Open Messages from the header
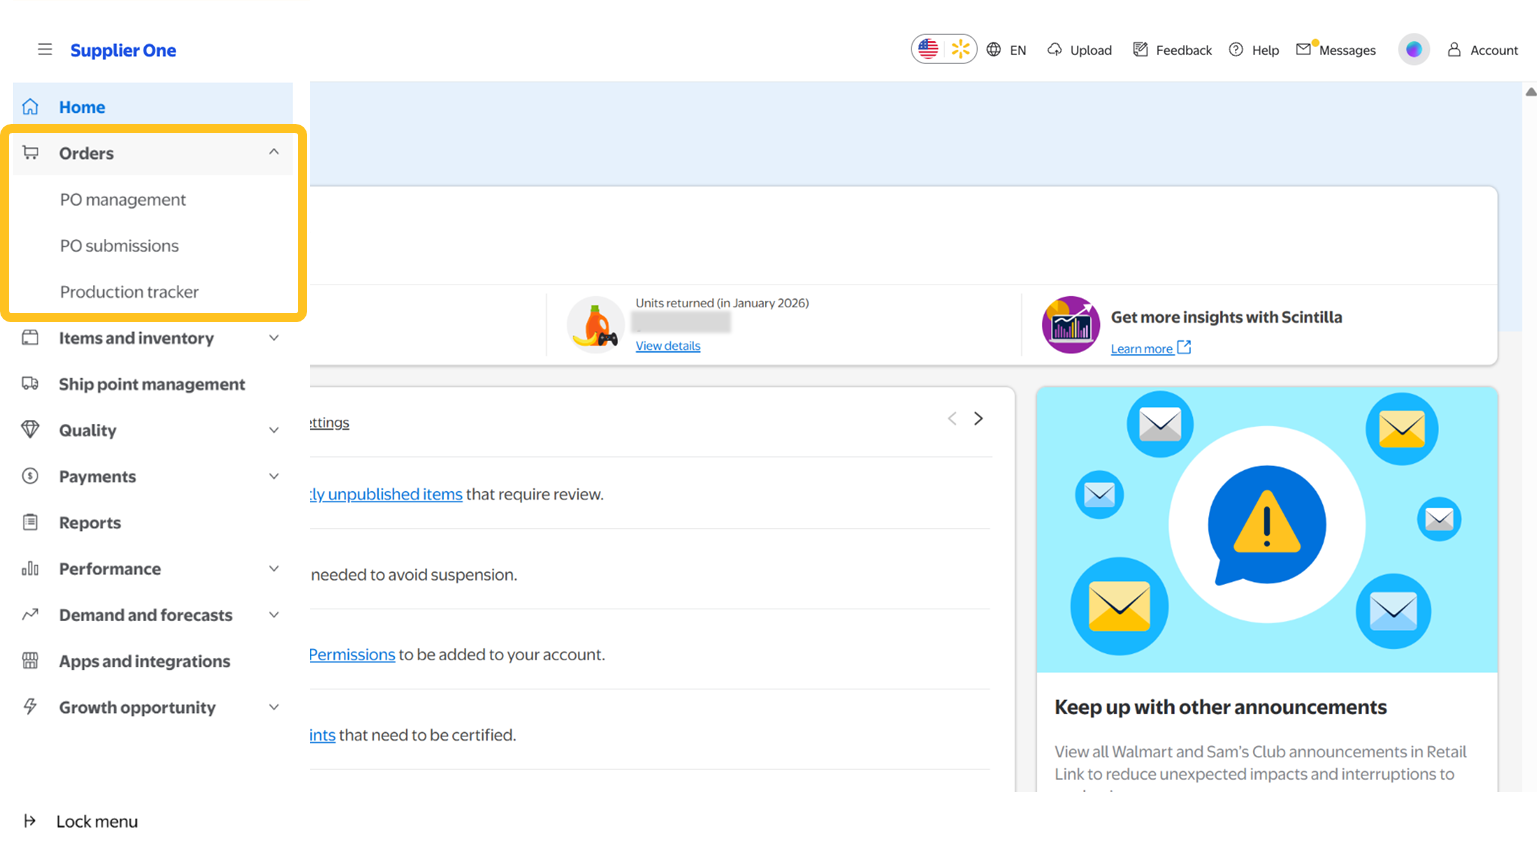The image size is (1537, 843). coord(1336,49)
